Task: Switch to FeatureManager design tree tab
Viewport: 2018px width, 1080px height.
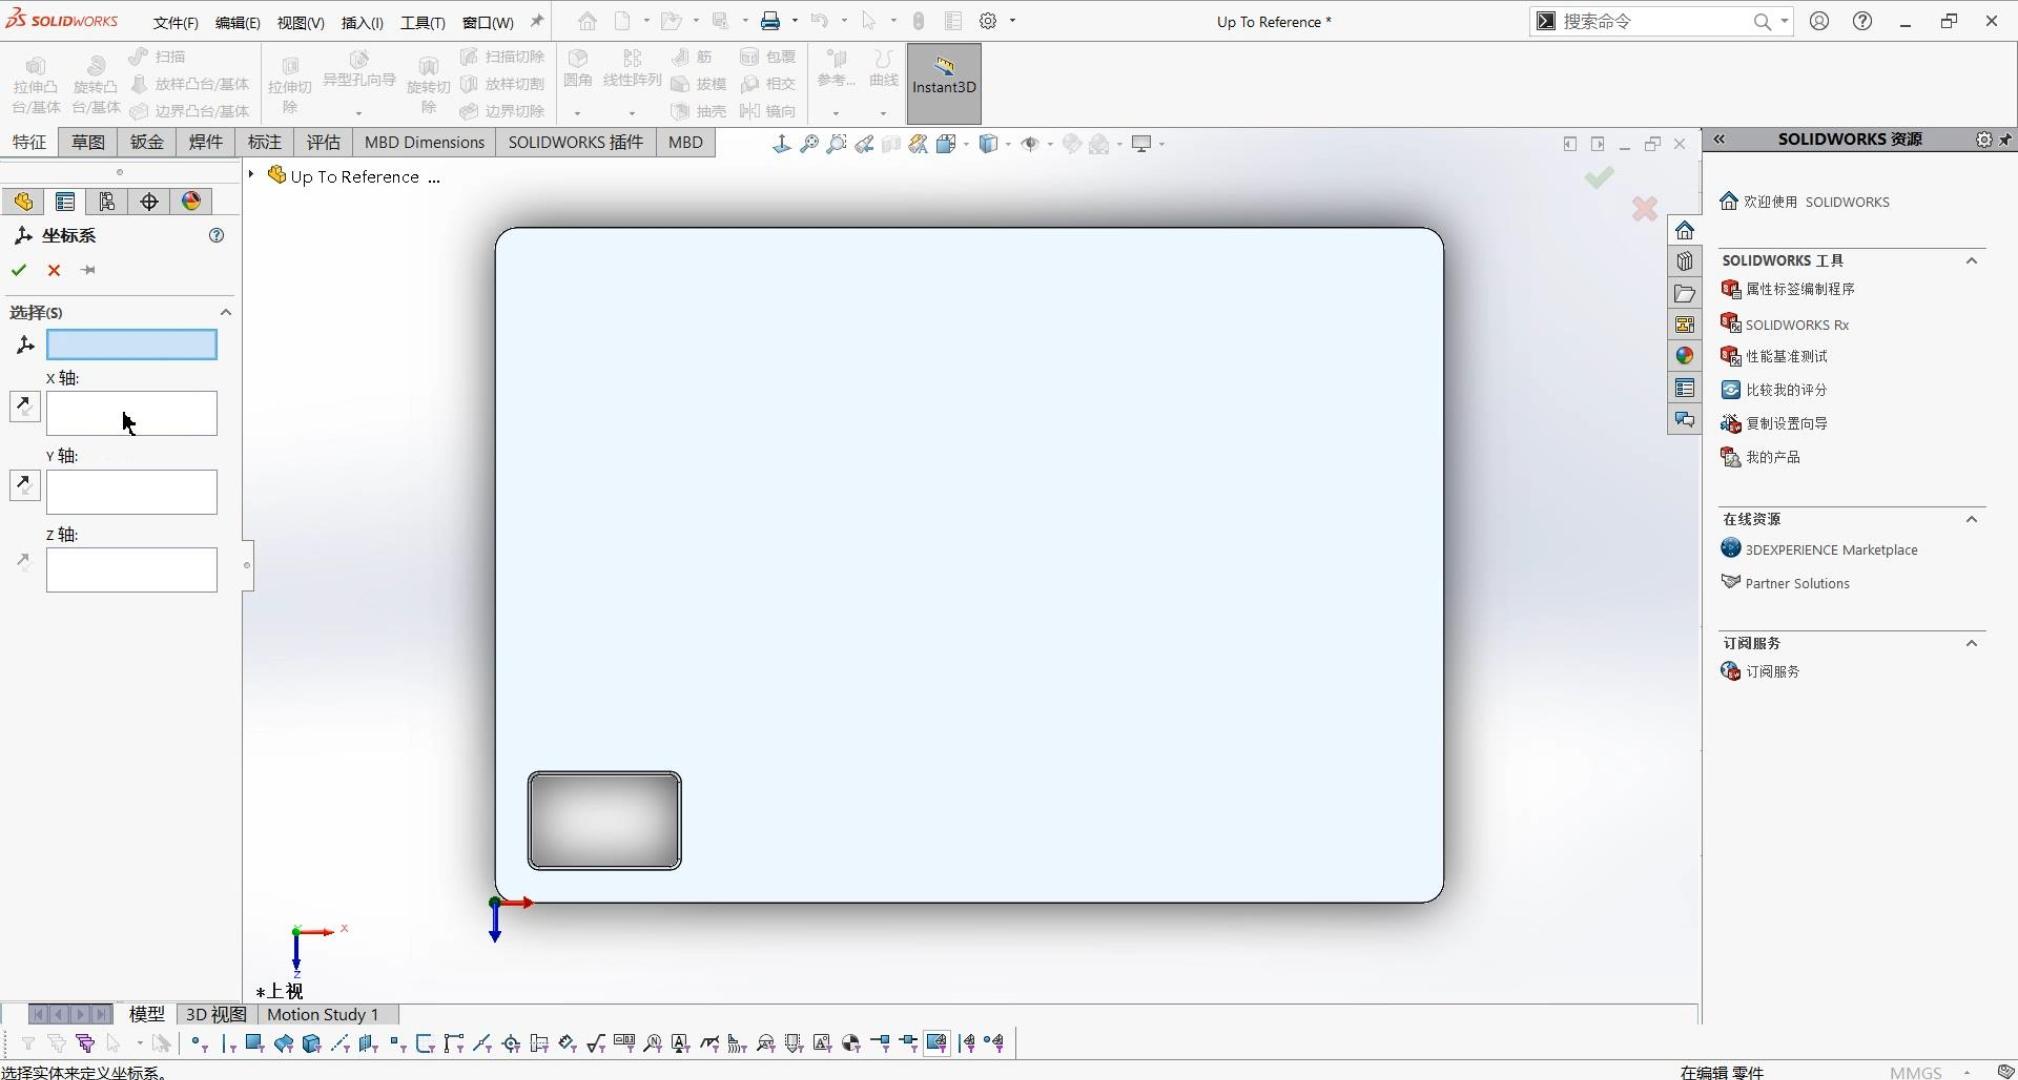Action: coord(23,201)
